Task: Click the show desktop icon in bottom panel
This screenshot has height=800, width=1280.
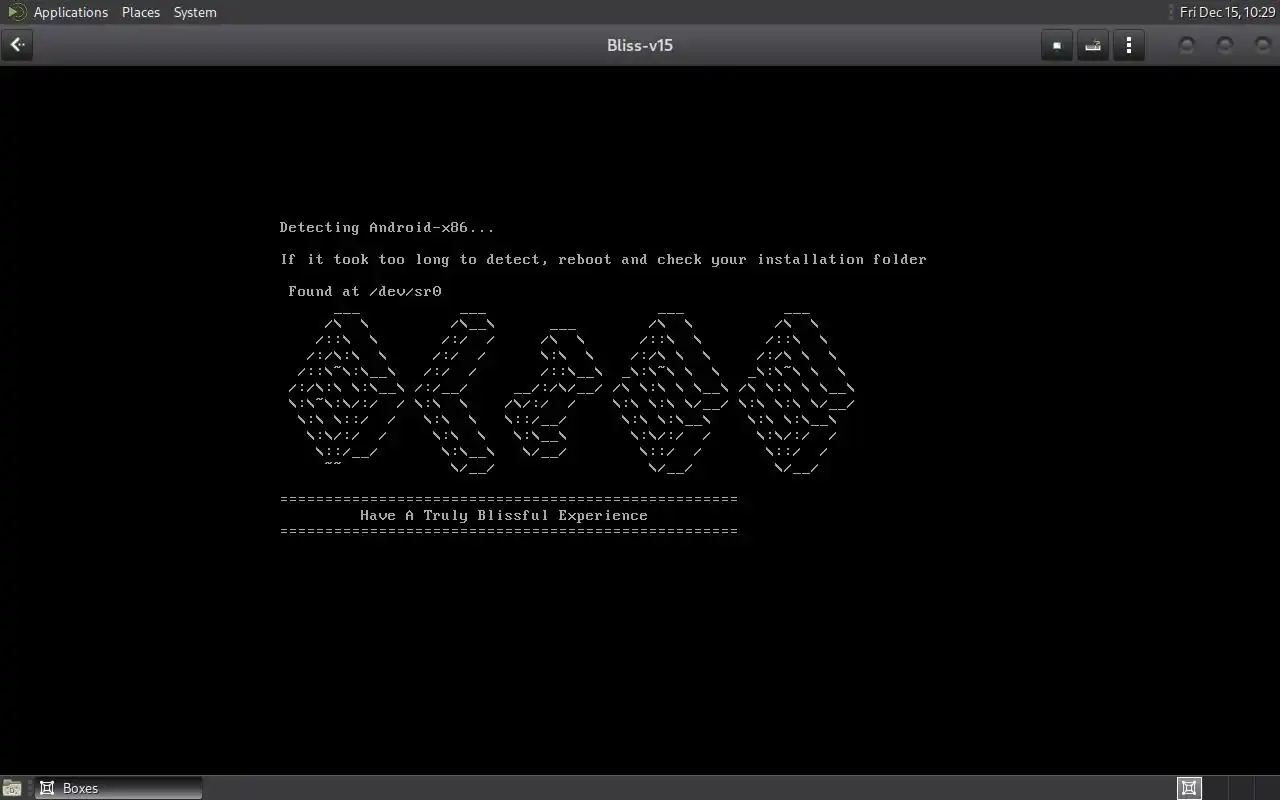Action: click(x=12, y=788)
